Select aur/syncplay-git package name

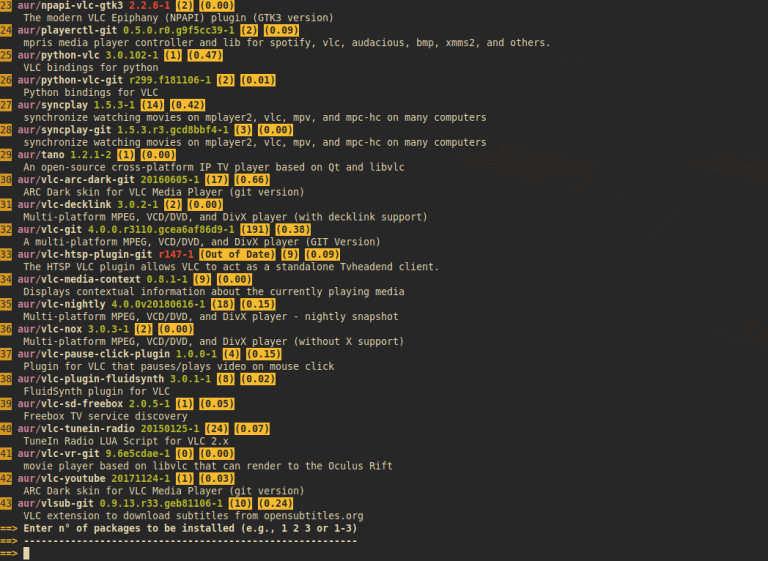point(64,130)
